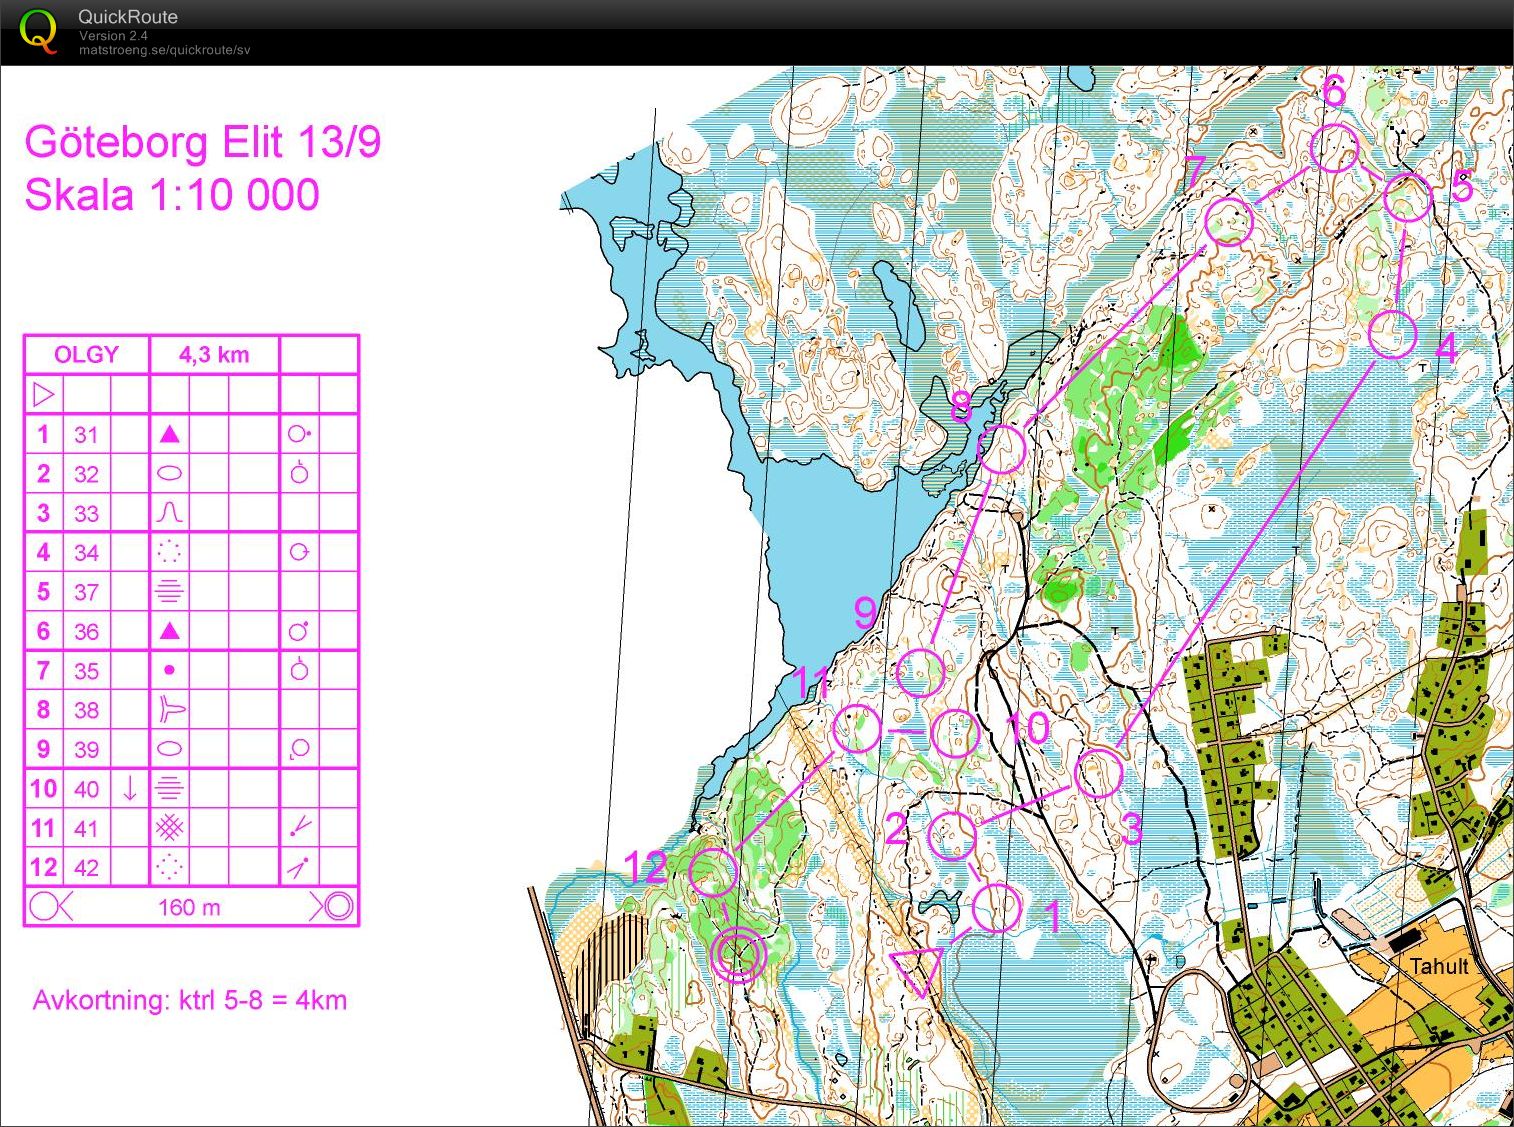Screen dimensions: 1514x1127
Task: Click the last-control circle symbol left of 160 m
Action: point(50,907)
